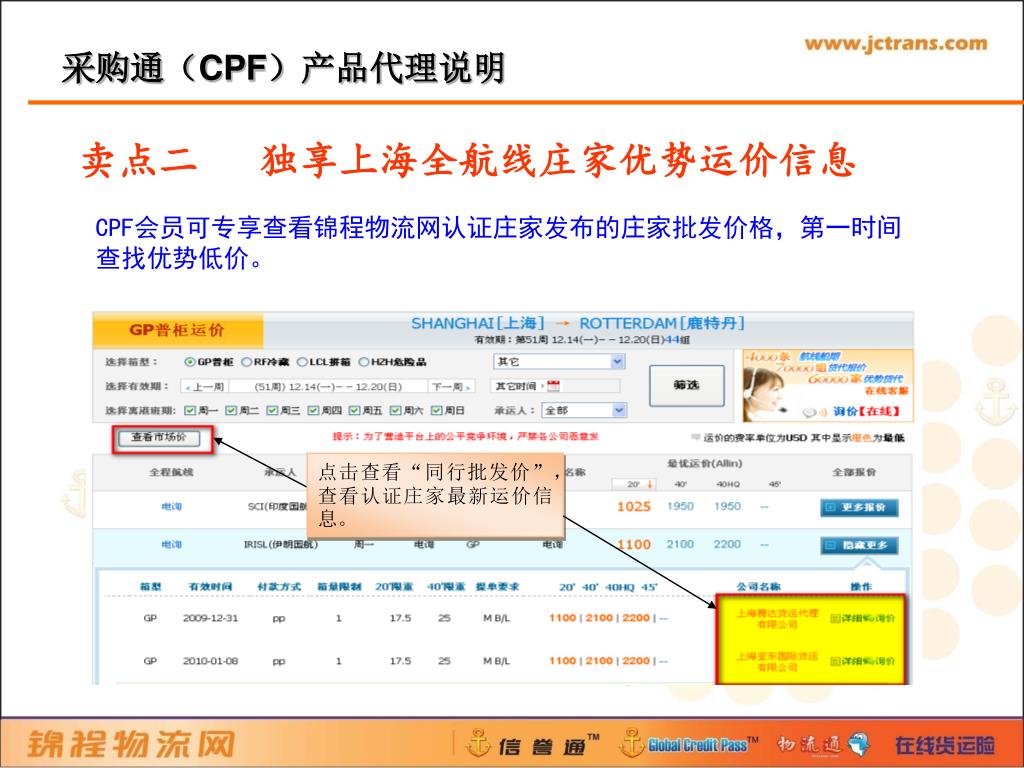
Task: Click the 2010-01-08 validity date cell
Action: click(210, 661)
